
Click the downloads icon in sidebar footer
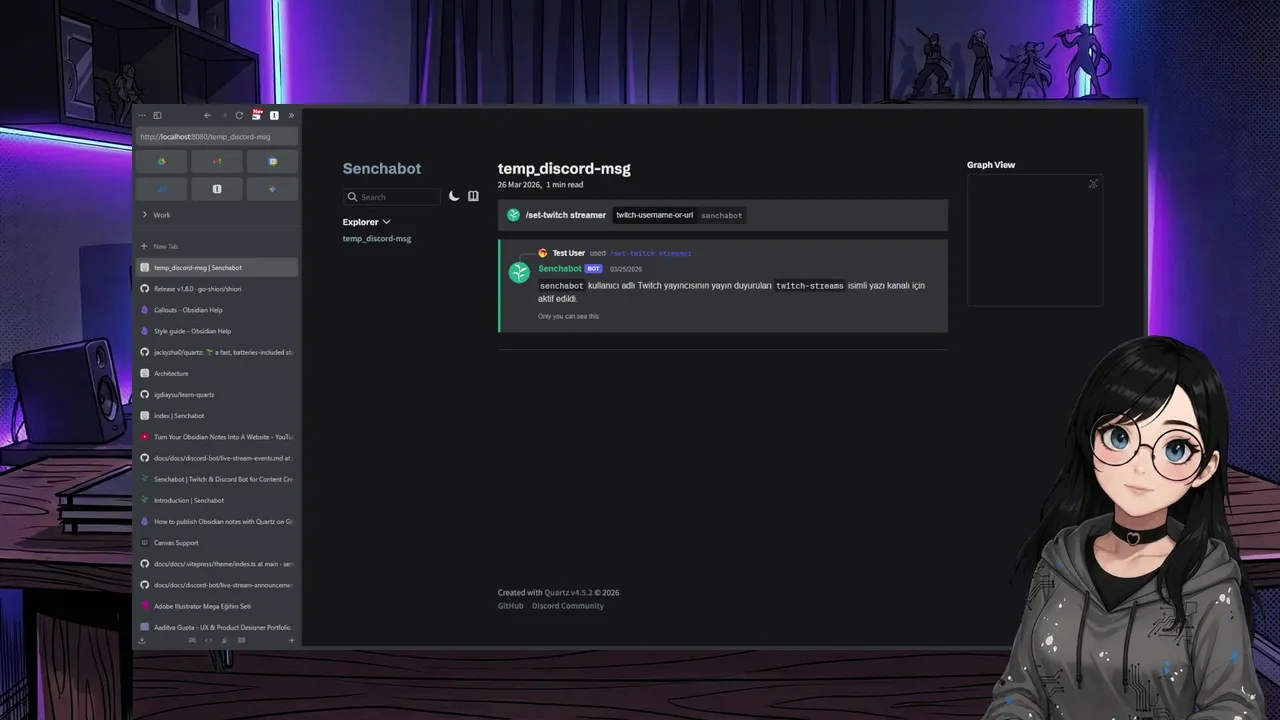pos(142,640)
